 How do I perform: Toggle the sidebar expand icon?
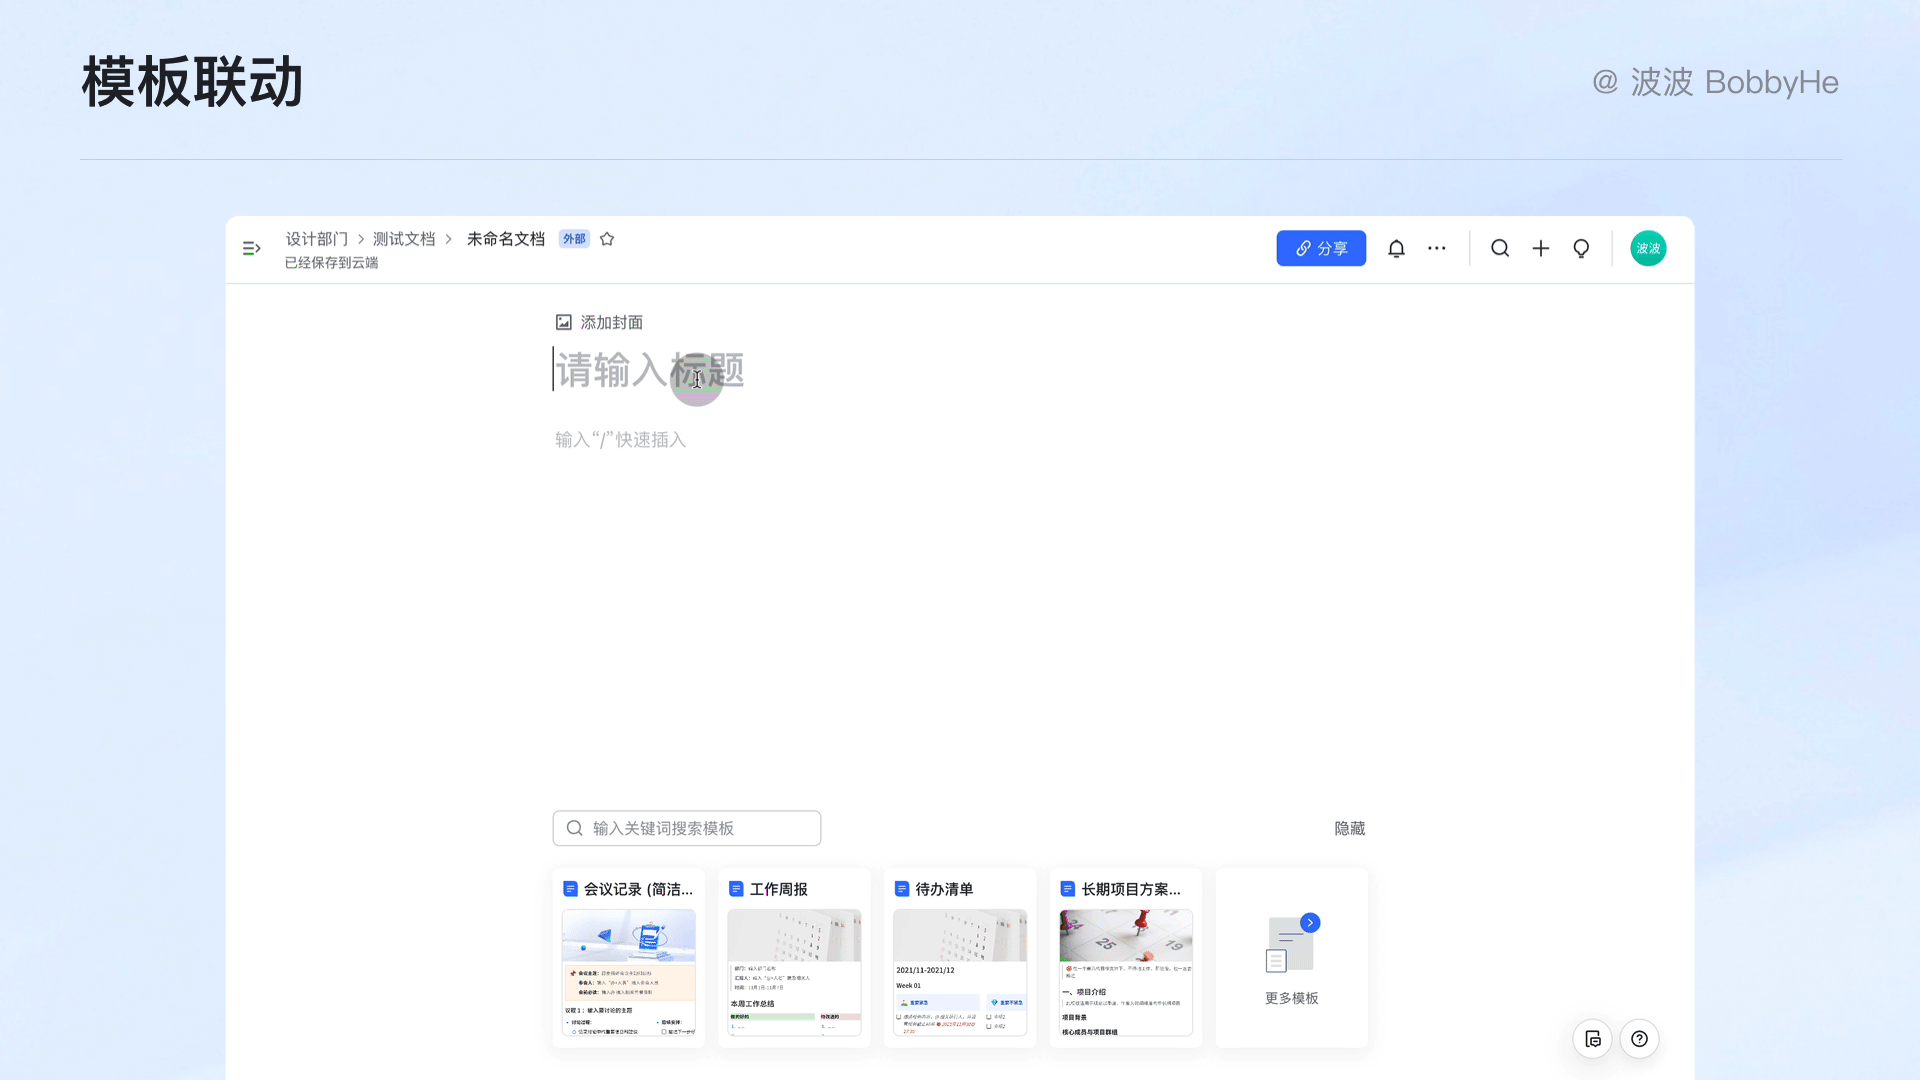pyautogui.click(x=252, y=248)
